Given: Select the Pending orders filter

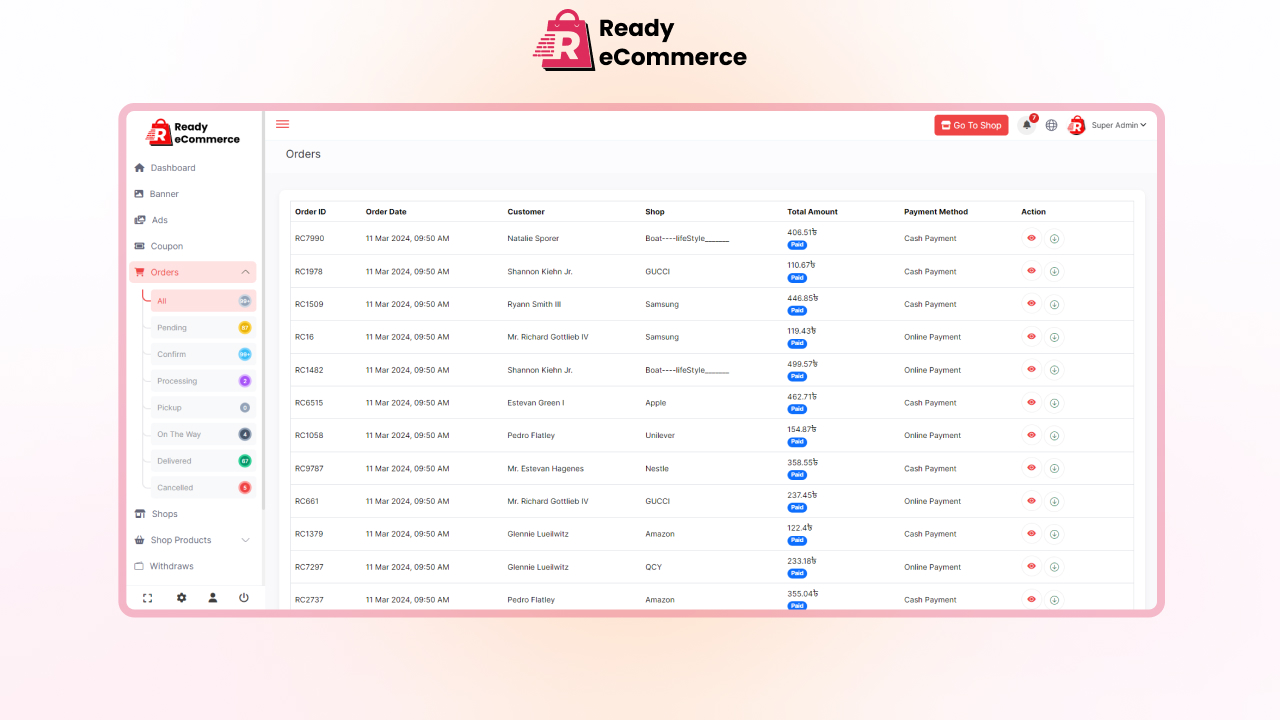Looking at the screenshot, I should pos(171,327).
